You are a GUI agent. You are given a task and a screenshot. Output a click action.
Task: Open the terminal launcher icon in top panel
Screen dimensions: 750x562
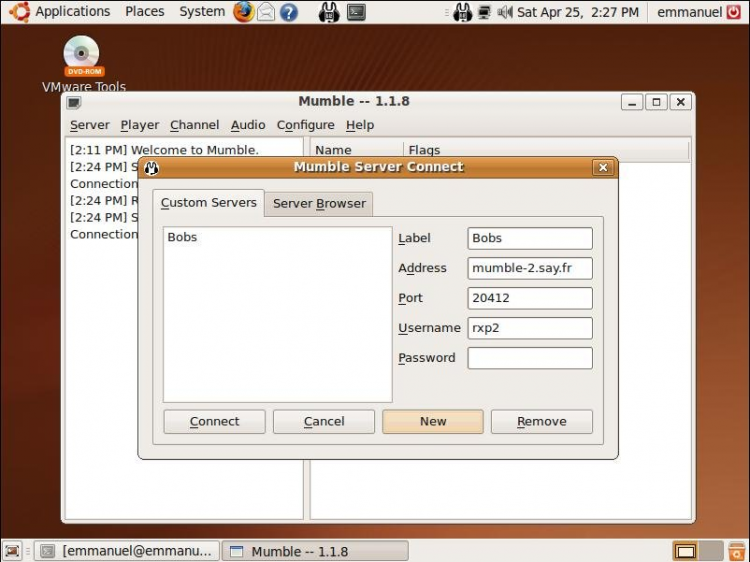coord(356,12)
